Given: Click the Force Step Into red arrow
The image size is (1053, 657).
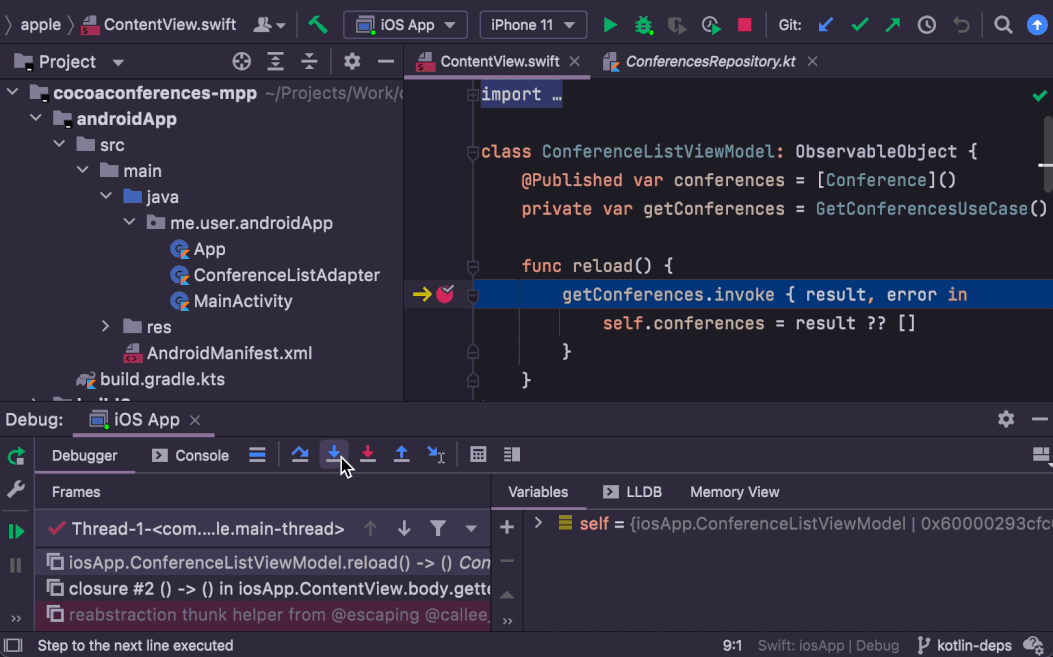Looking at the screenshot, I should point(368,455).
